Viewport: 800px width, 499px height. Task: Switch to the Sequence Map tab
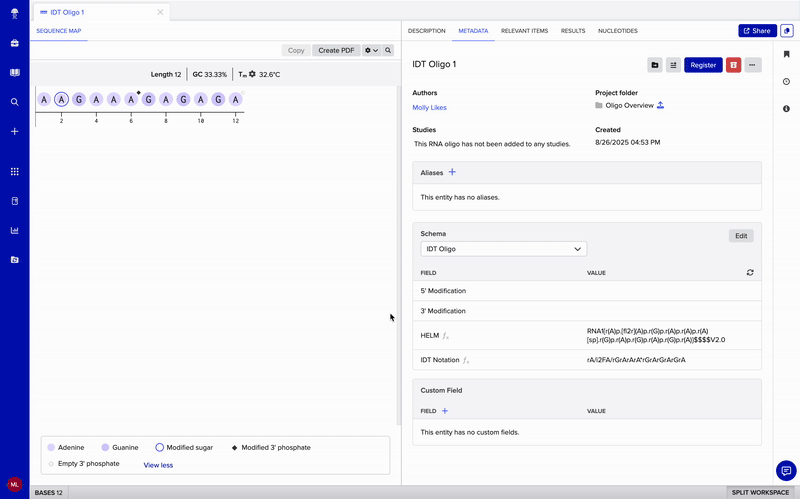tap(59, 31)
